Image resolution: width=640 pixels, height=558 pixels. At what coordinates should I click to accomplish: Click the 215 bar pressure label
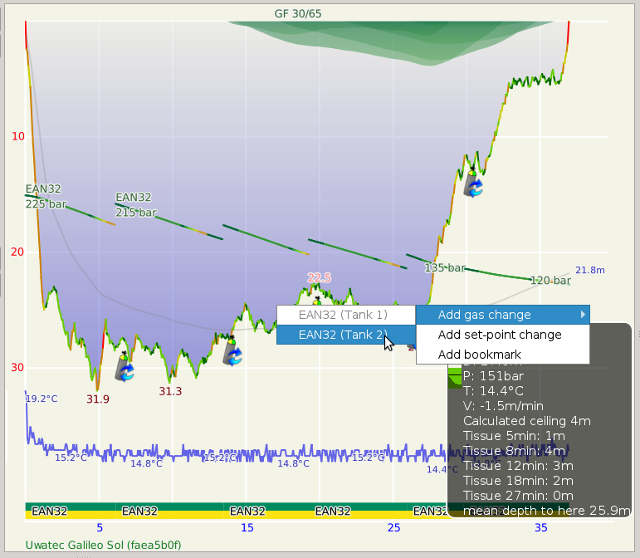135,212
